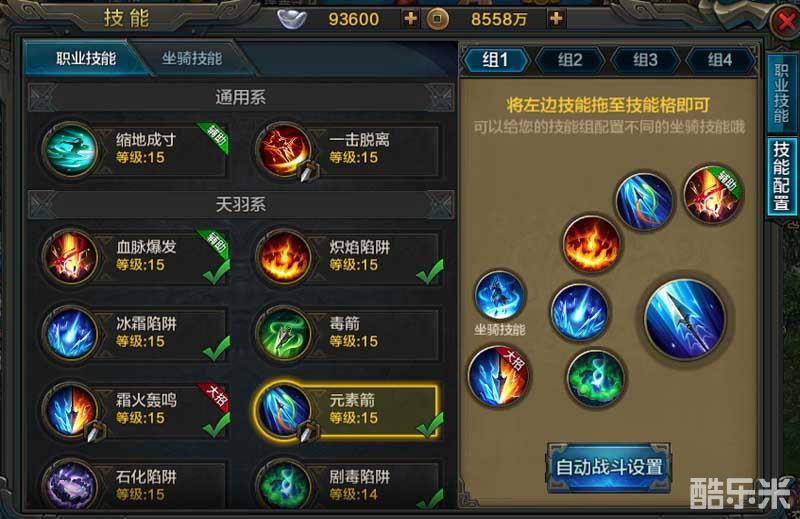Screen dimensions: 800x519
Task: Select the 石化陷阱 skill icon
Action: (x=70, y=485)
